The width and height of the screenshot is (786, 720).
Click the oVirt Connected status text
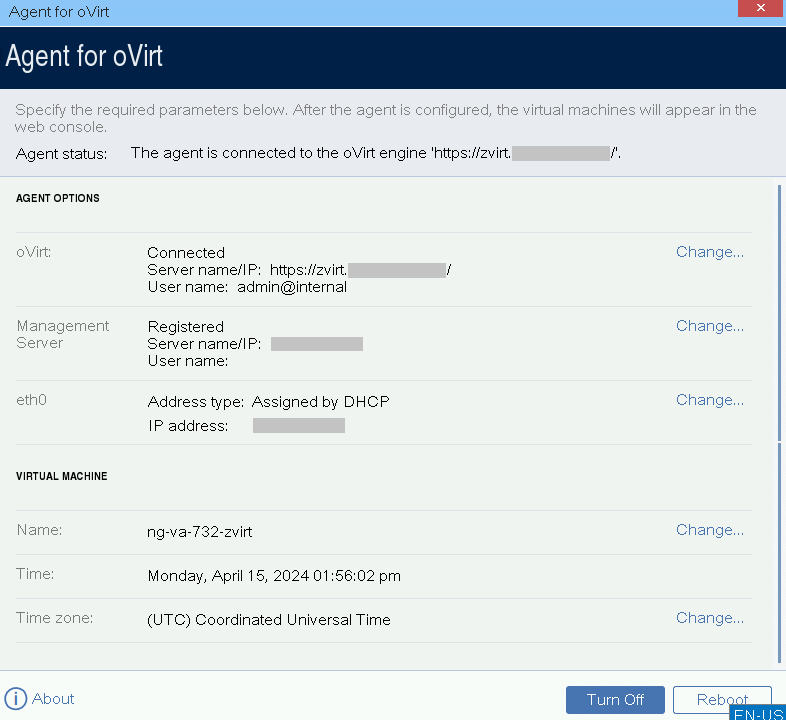click(x=186, y=252)
